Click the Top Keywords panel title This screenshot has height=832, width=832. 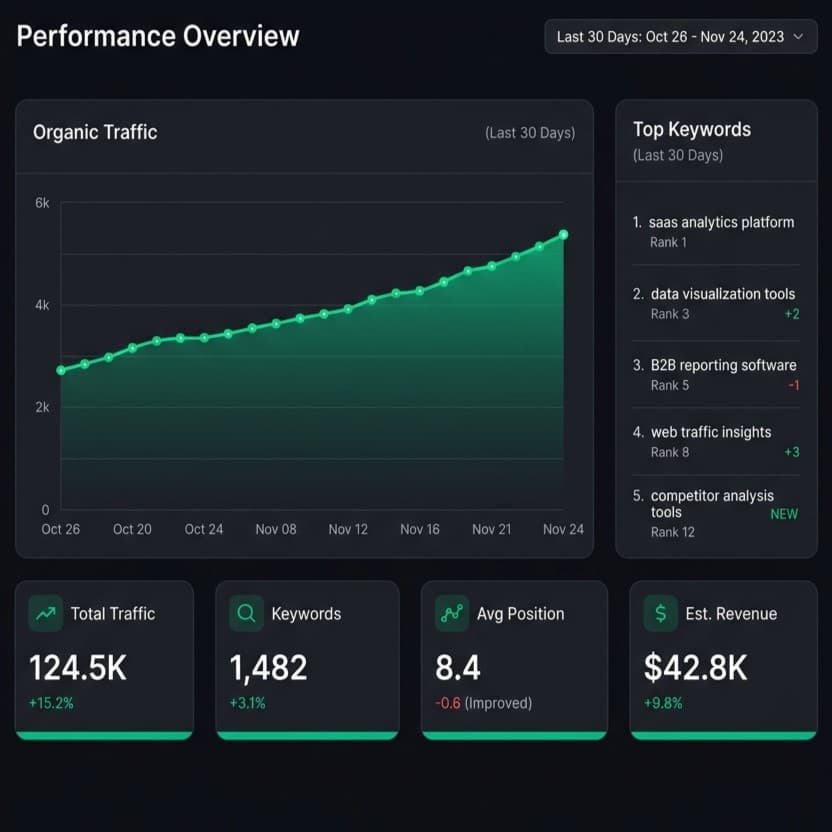[x=692, y=129]
